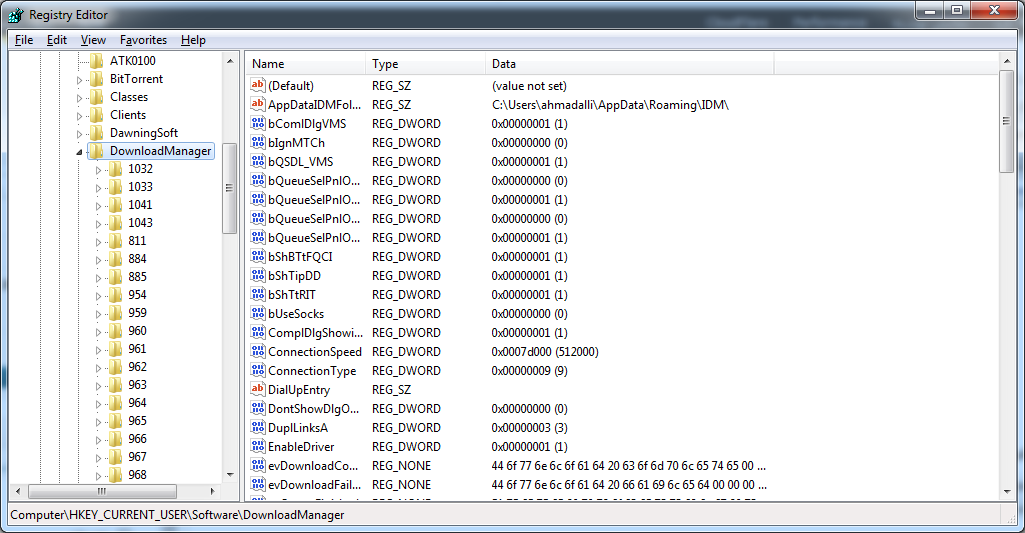Open the File menu

click(x=24, y=40)
